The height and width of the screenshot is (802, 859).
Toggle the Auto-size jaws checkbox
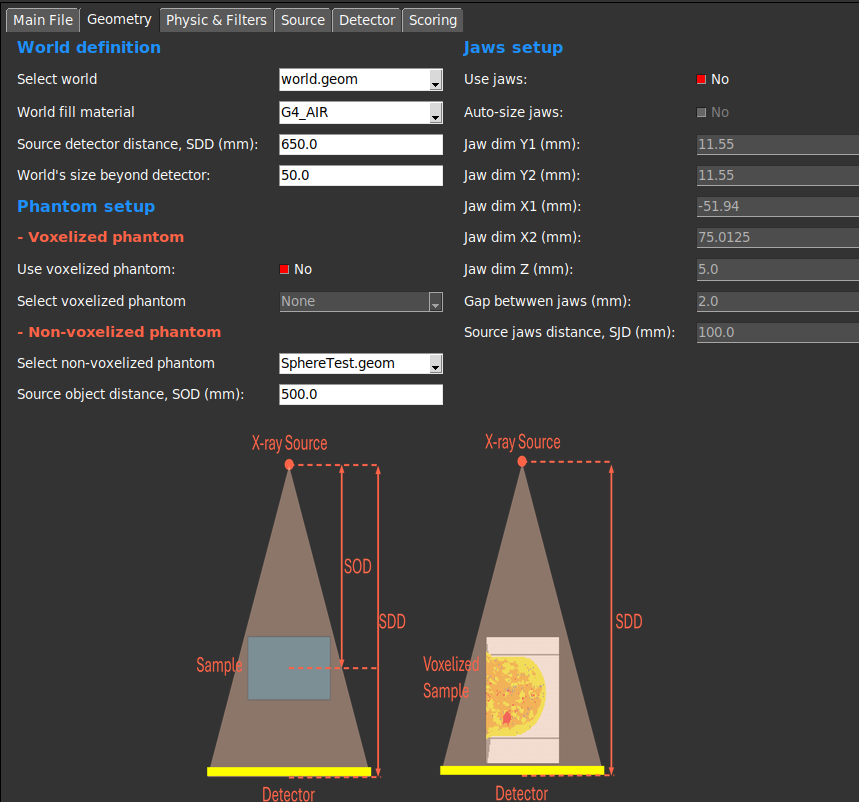click(x=702, y=113)
